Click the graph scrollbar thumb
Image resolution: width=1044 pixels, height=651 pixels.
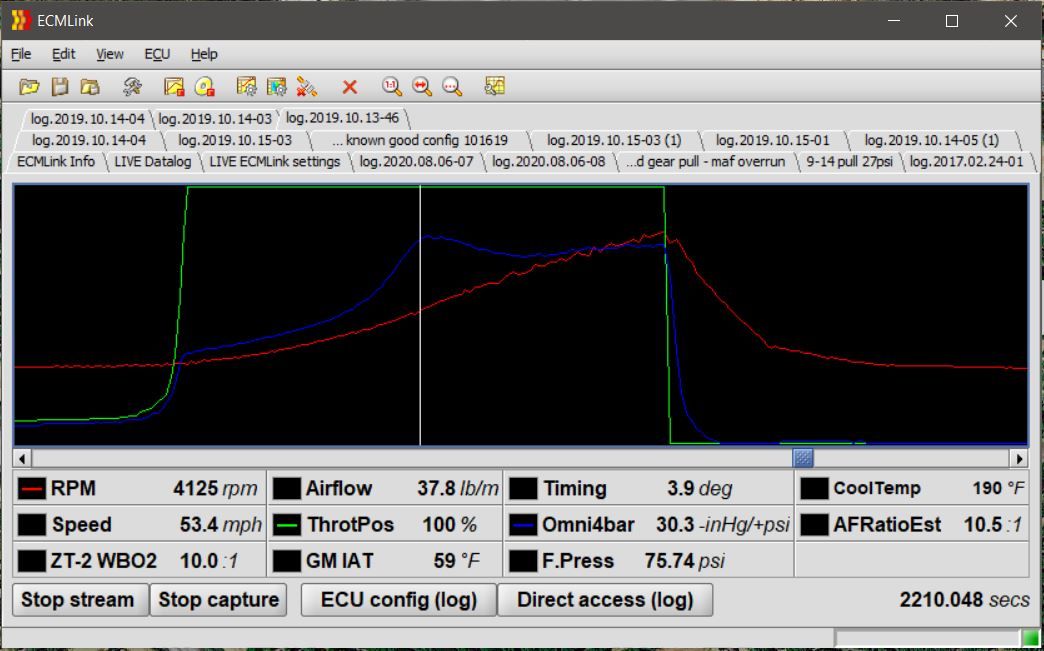[x=803, y=458]
